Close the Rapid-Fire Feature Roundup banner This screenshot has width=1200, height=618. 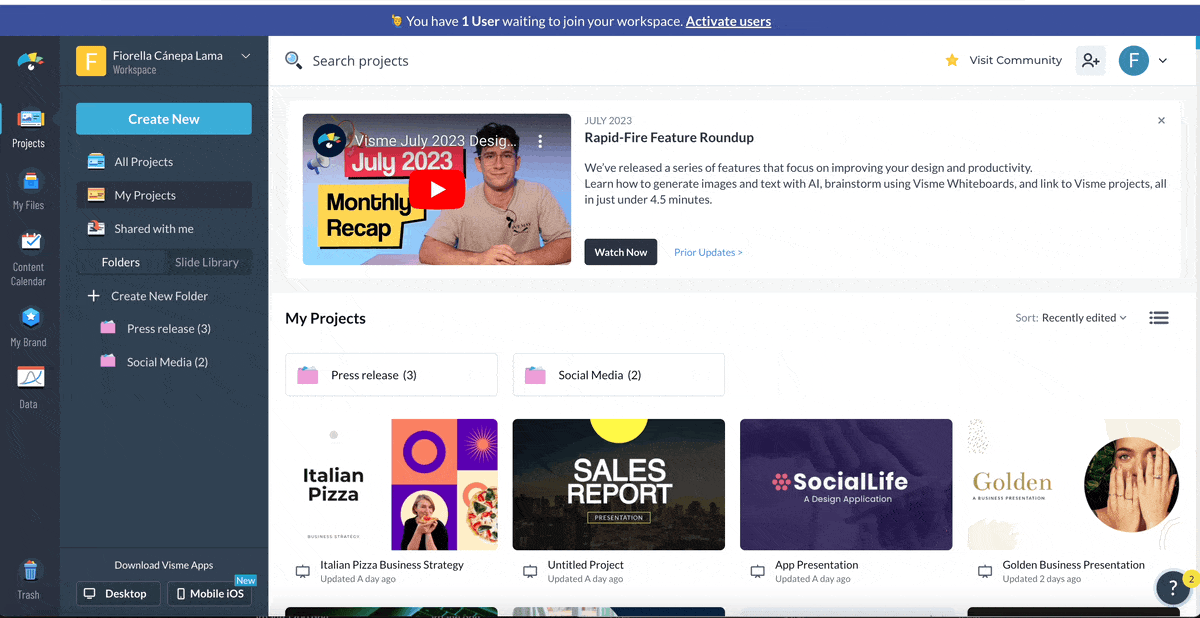tap(1161, 120)
